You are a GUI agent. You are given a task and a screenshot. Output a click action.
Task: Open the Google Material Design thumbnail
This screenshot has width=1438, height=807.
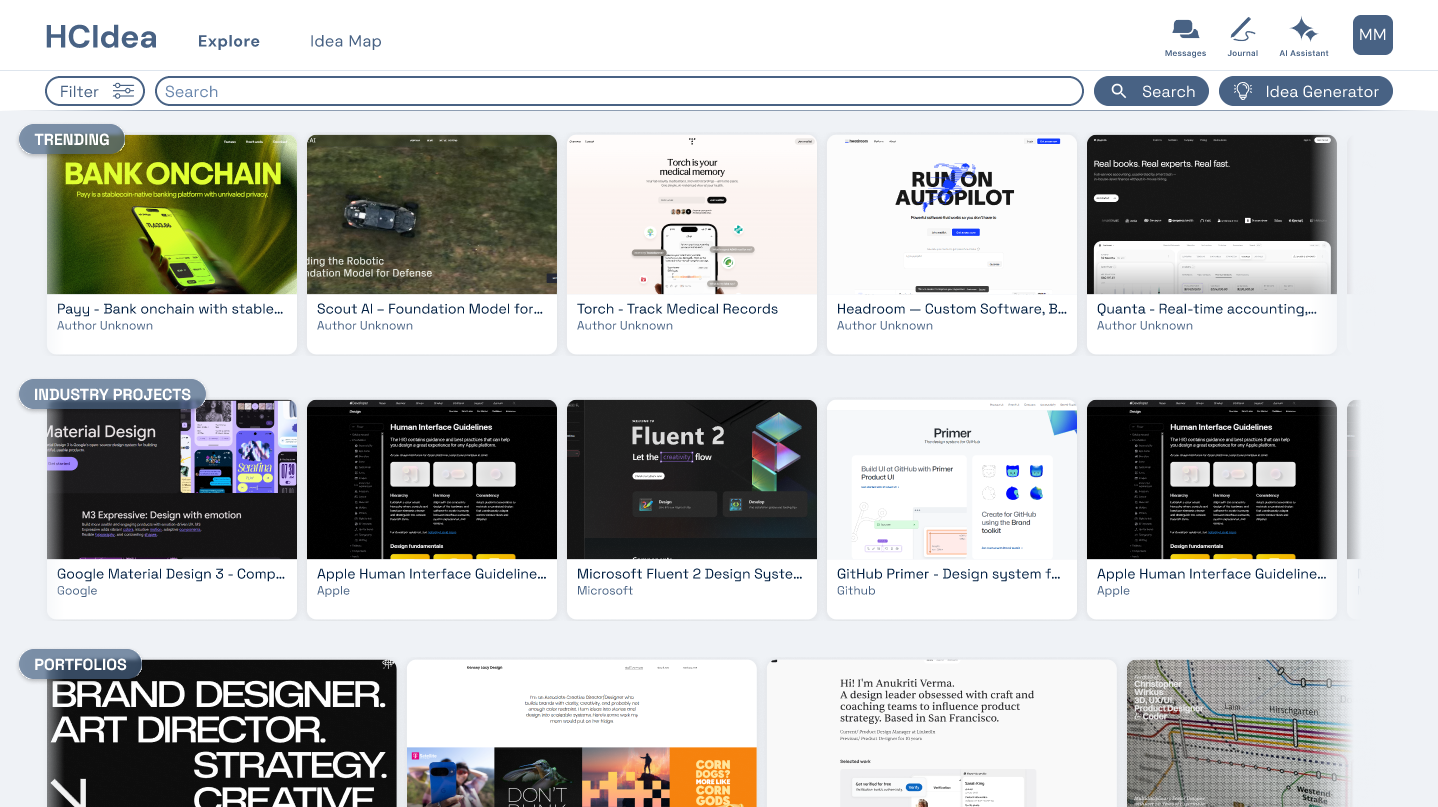[172, 480]
